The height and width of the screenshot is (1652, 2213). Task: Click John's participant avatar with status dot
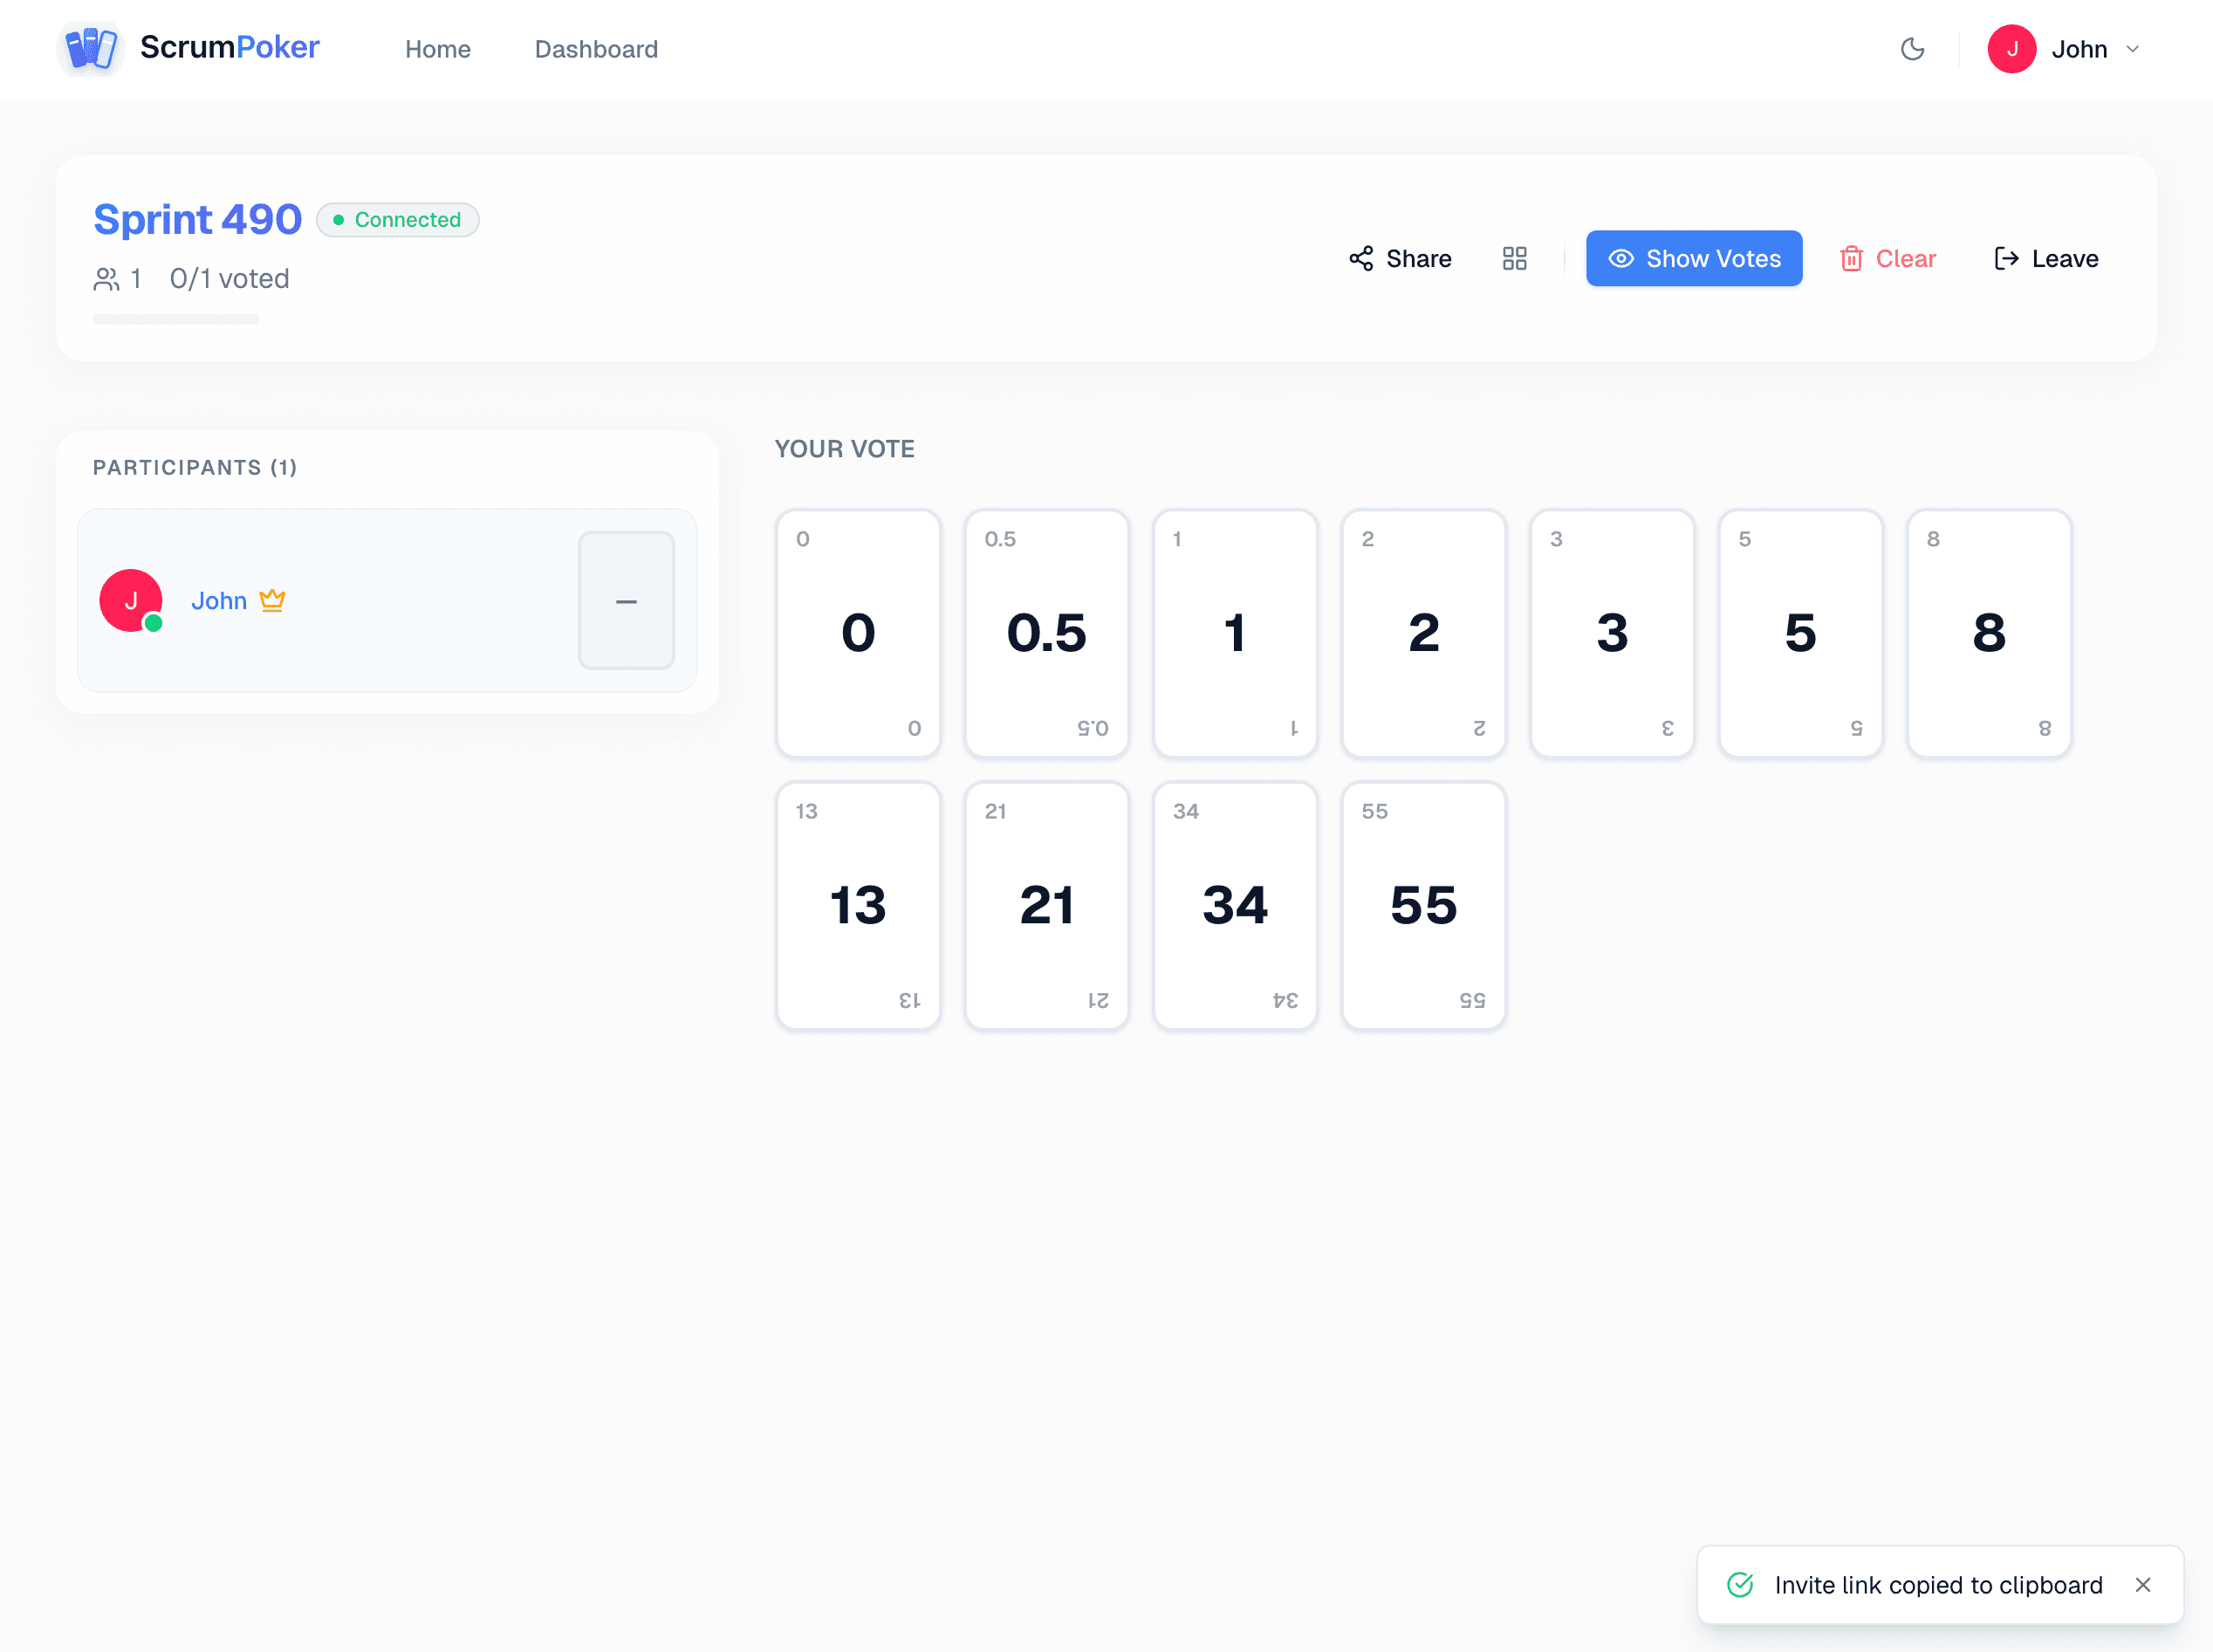[131, 600]
